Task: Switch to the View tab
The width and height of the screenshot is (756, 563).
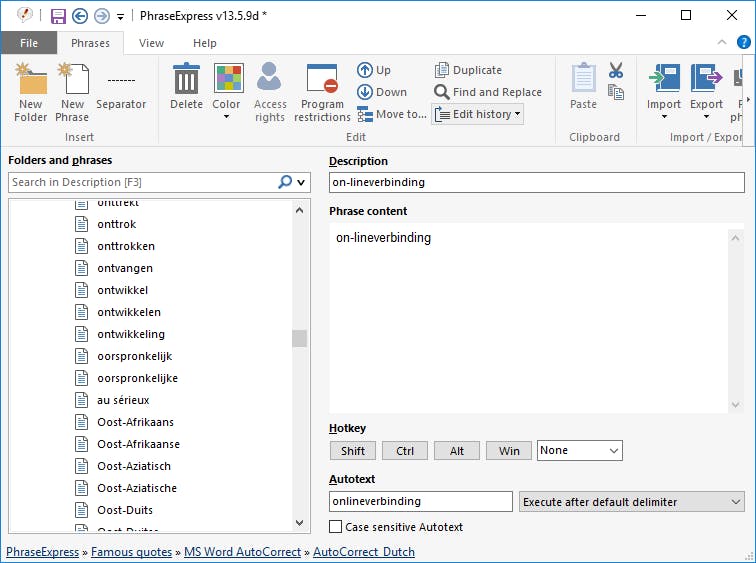Action: pyautogui.click(x=151, y=43)
